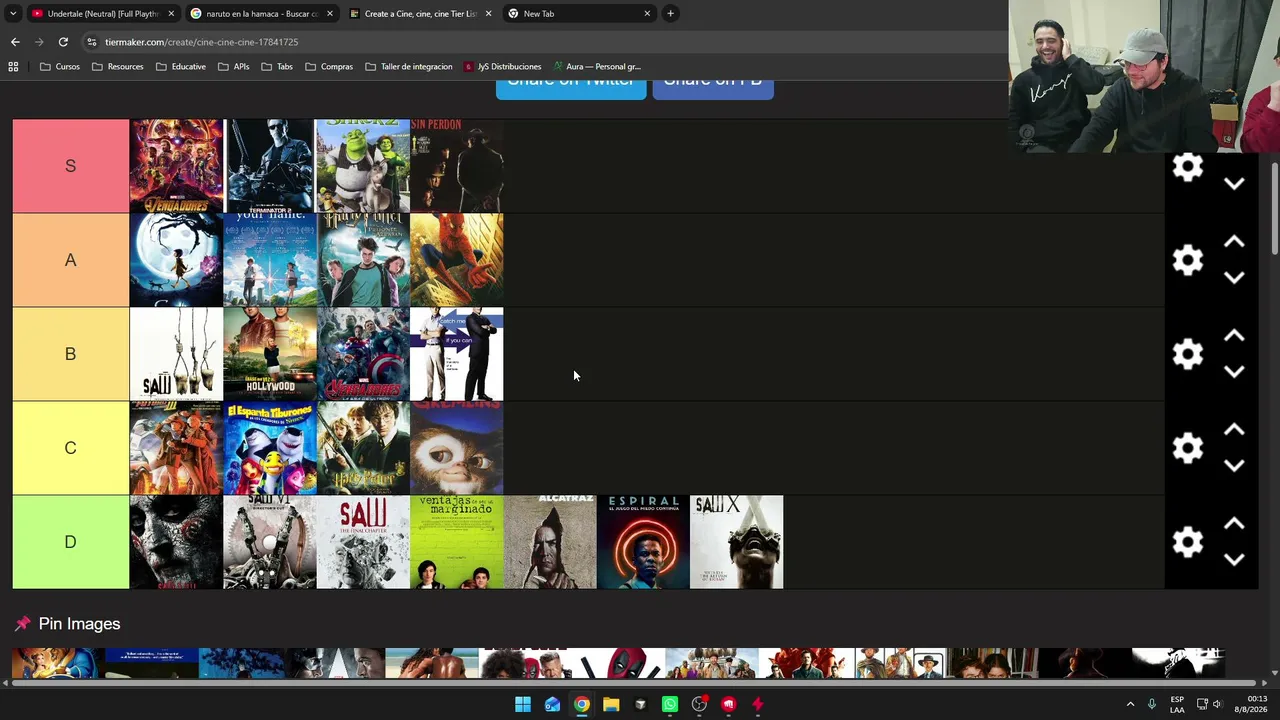The height and width of the screenshot is (720, 1280).
Task: Click the red S tier label
Action: tap(70, 166)
